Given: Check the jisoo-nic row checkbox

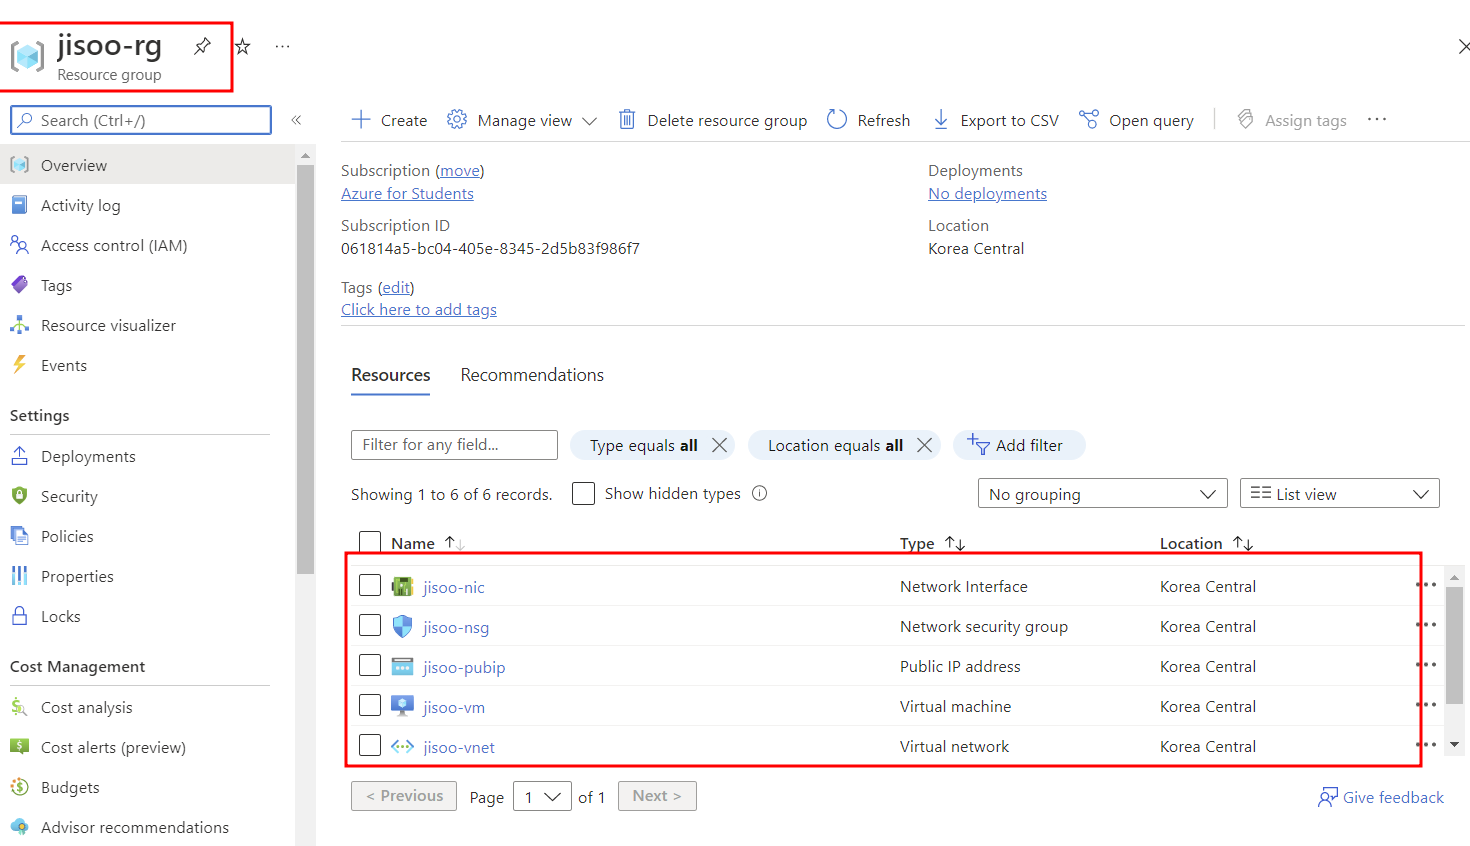Looking at the screenshot, I should (x=370, y=585).
